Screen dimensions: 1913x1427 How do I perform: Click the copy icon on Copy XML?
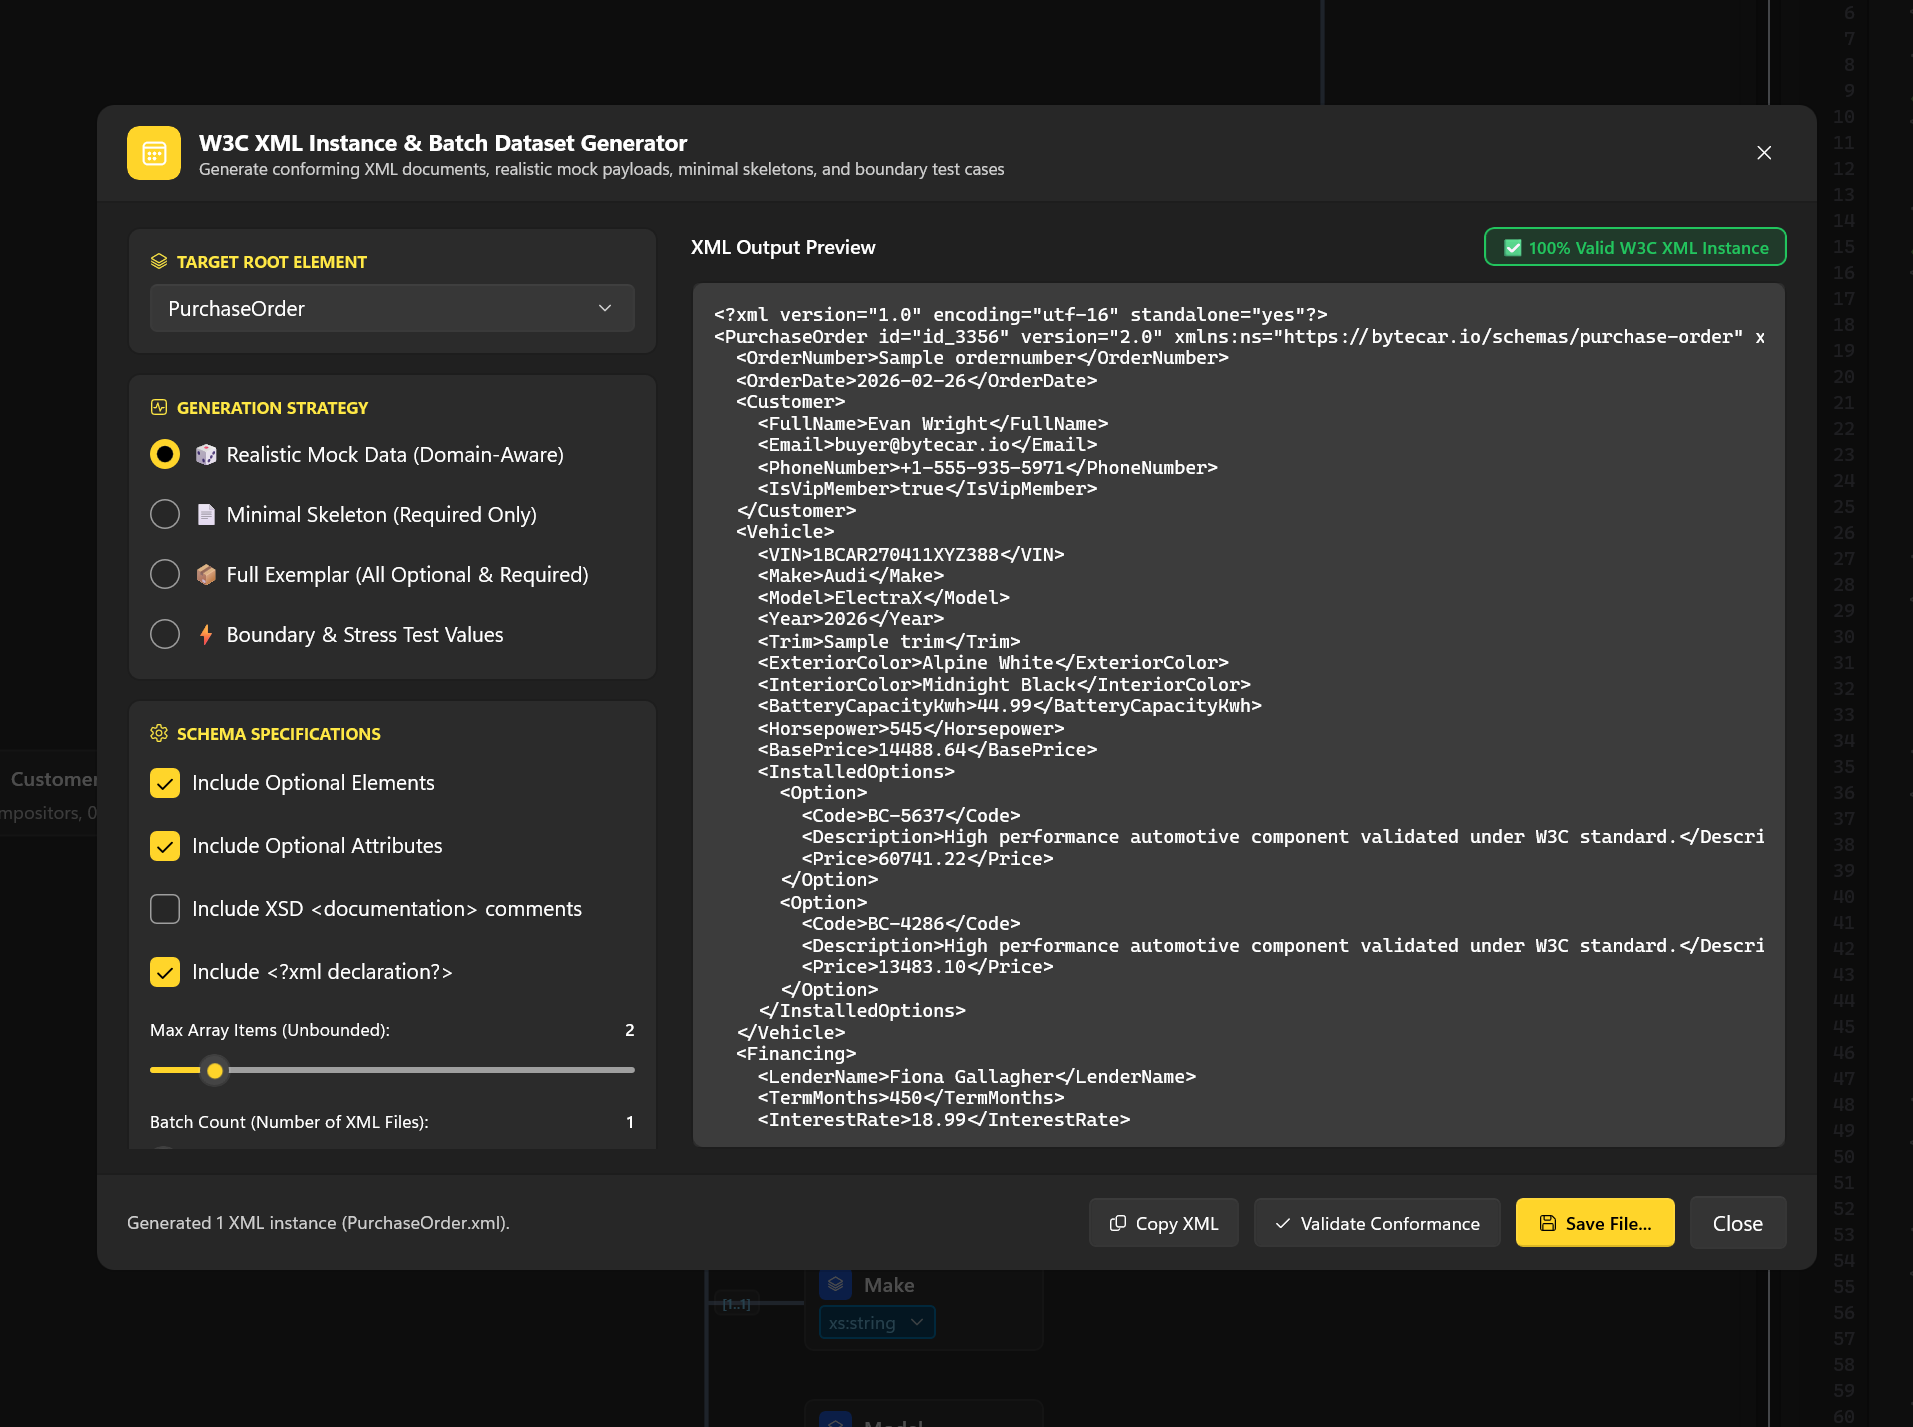pos(1118,1223)
